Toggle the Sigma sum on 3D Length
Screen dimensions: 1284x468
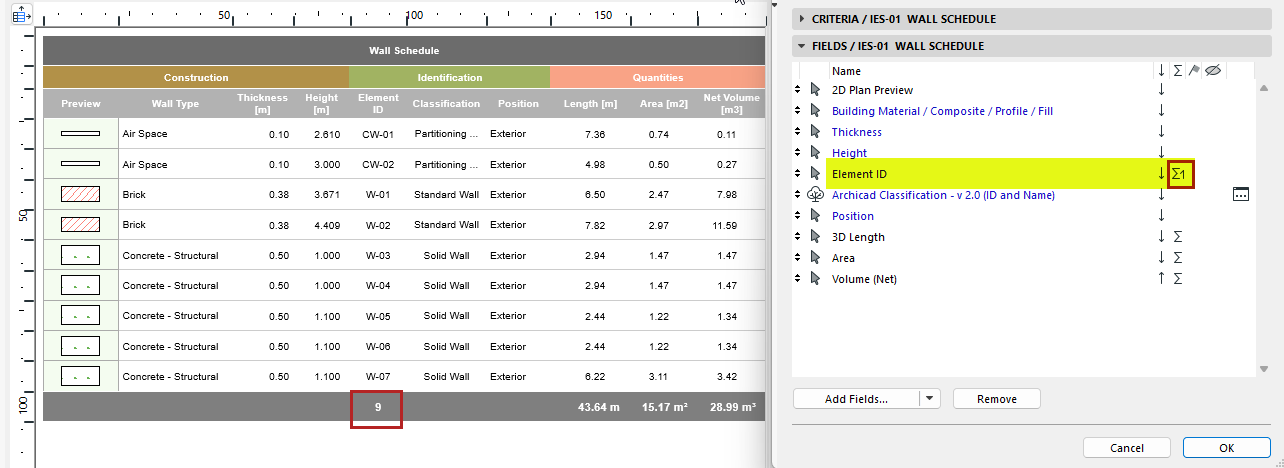click(x=1178, y=237)
